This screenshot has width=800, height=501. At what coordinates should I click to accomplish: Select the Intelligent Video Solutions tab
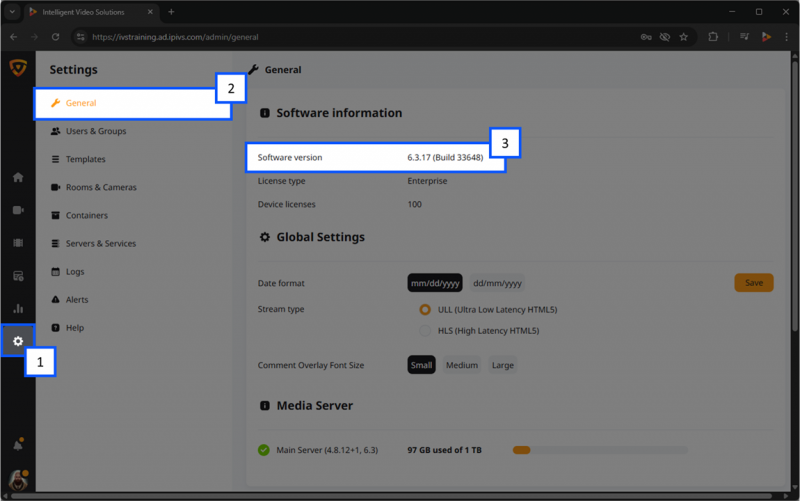click(x=92, y=12)
